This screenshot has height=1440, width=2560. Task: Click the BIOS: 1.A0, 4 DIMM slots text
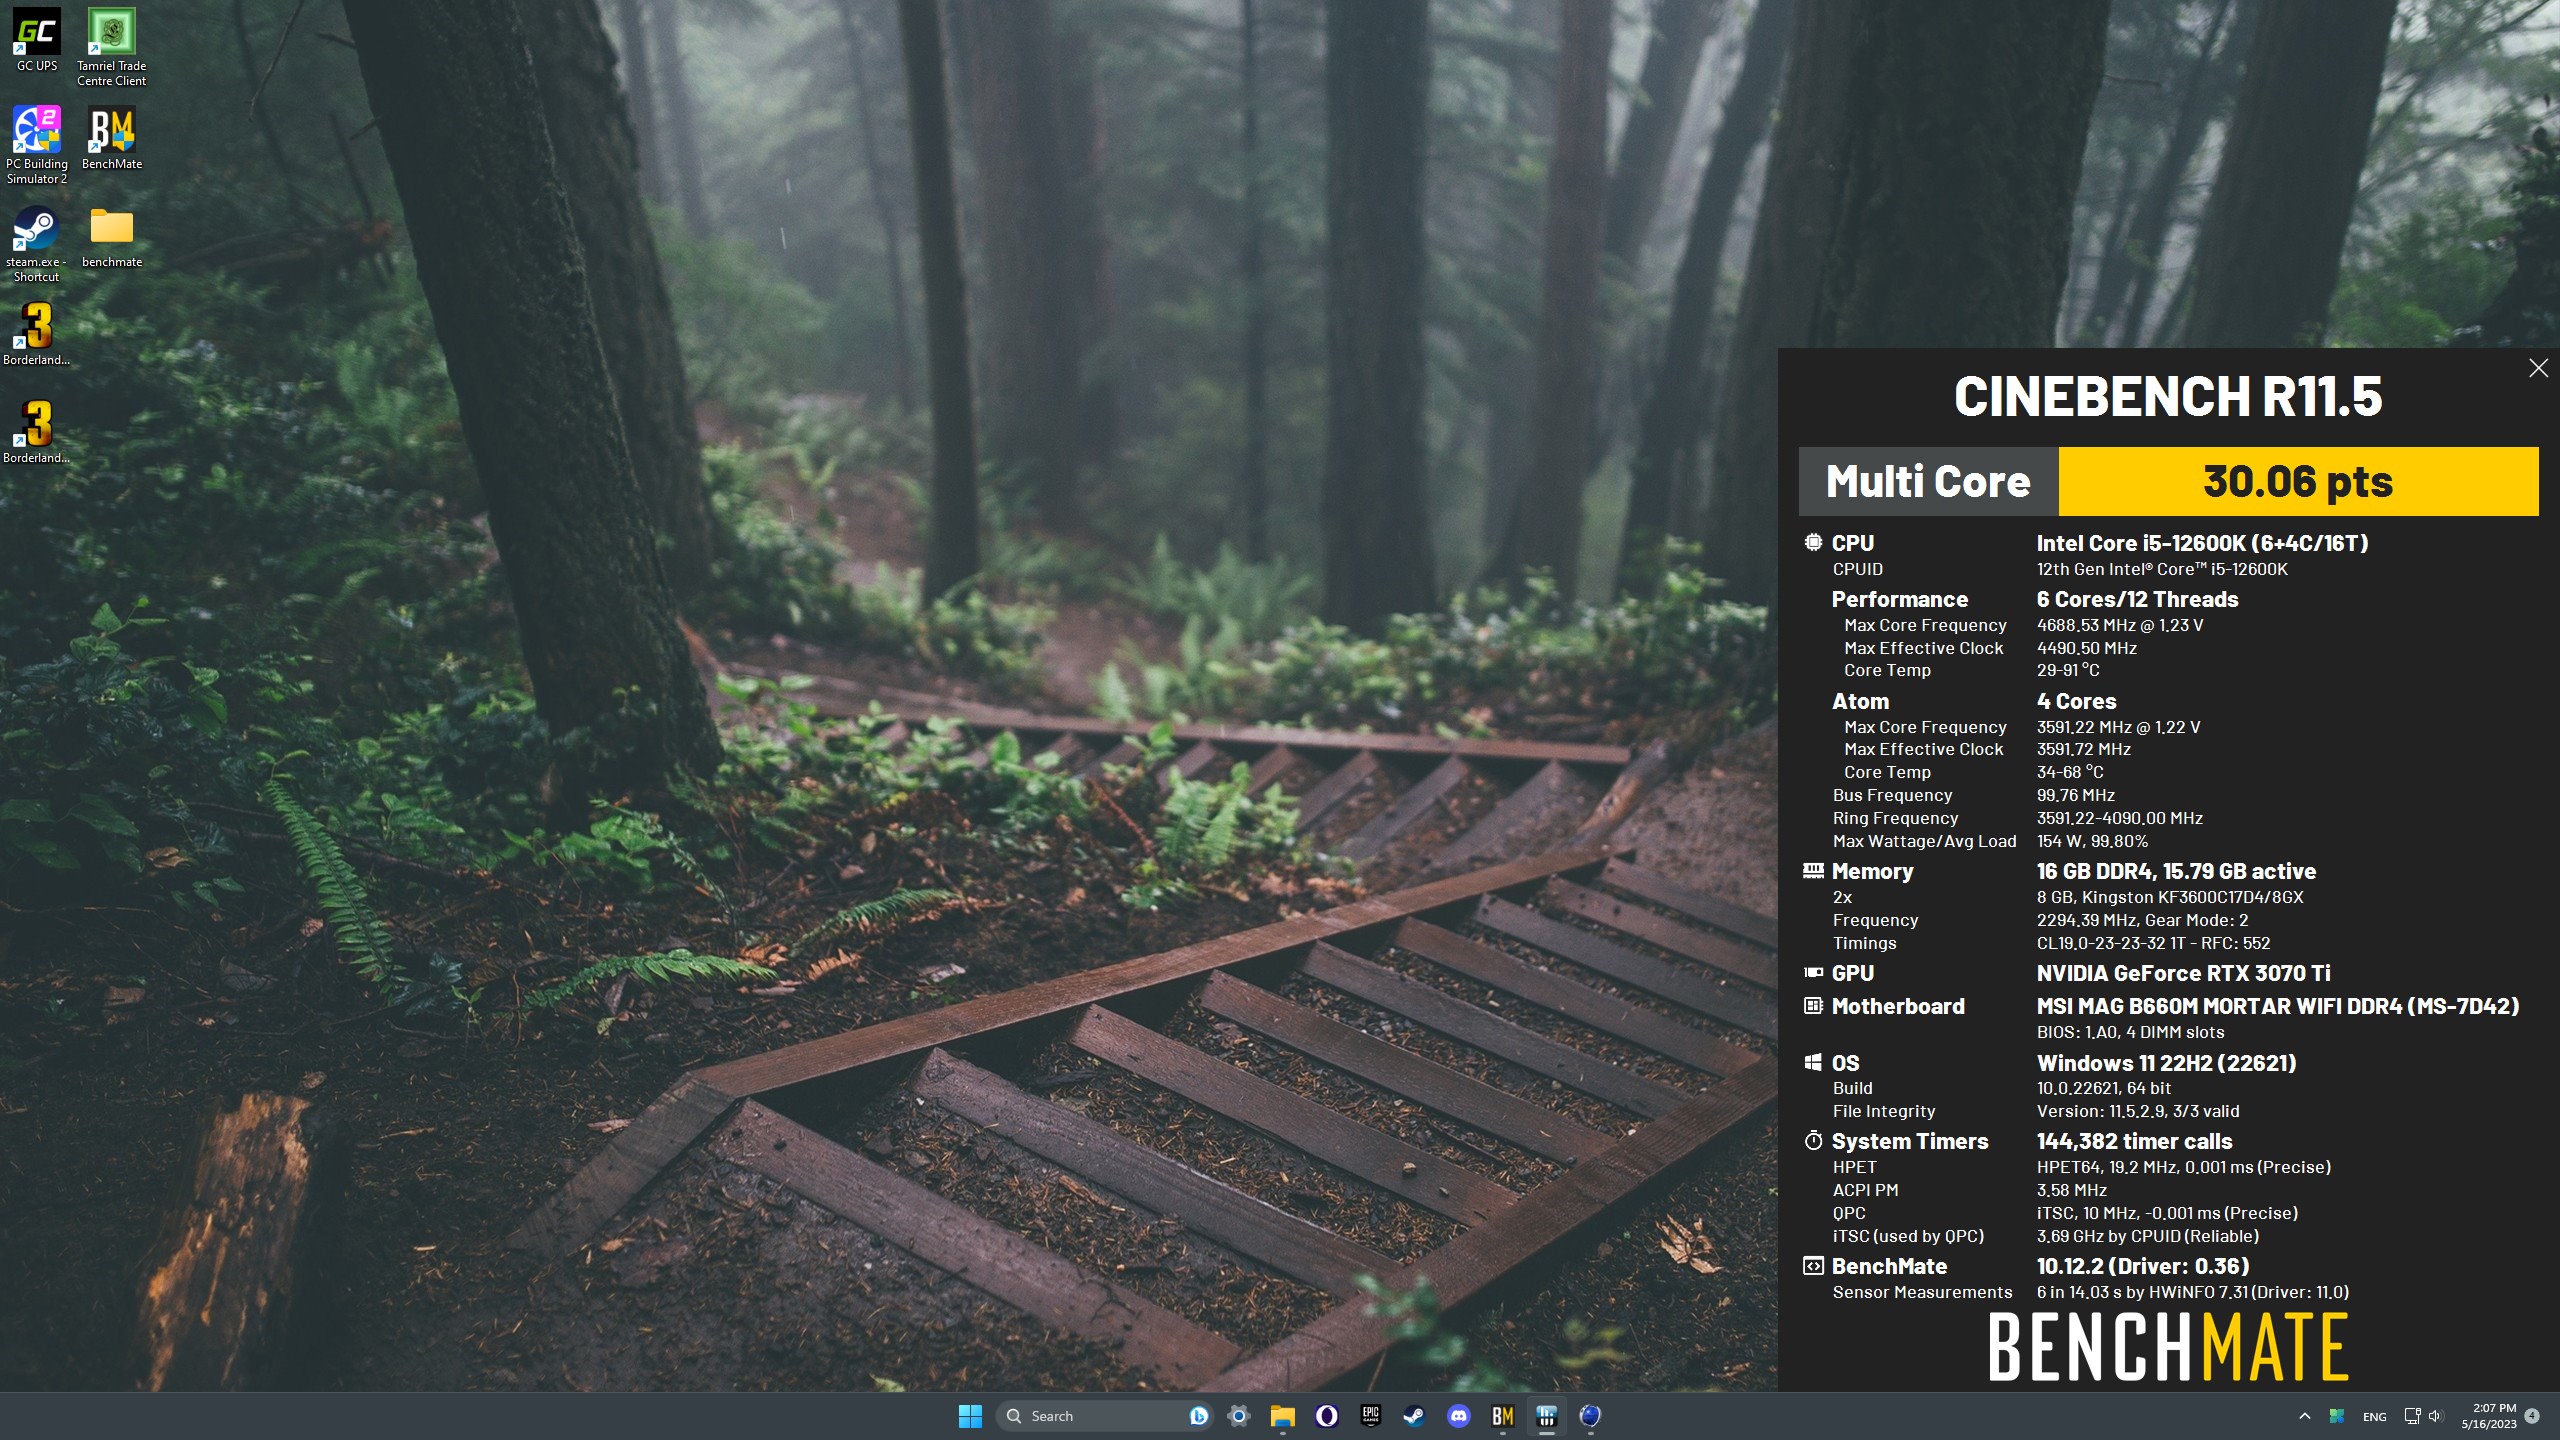(x=2130, y=1032)
